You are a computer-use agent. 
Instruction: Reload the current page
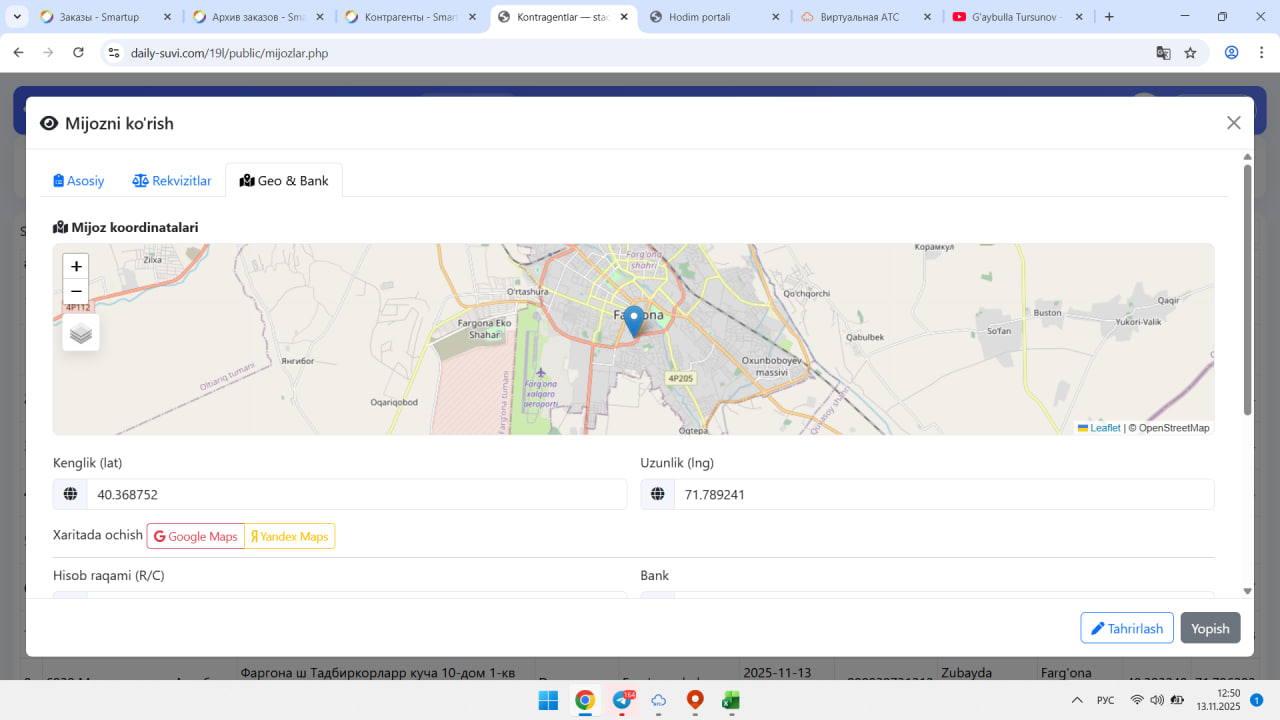[x=78, y=53]
